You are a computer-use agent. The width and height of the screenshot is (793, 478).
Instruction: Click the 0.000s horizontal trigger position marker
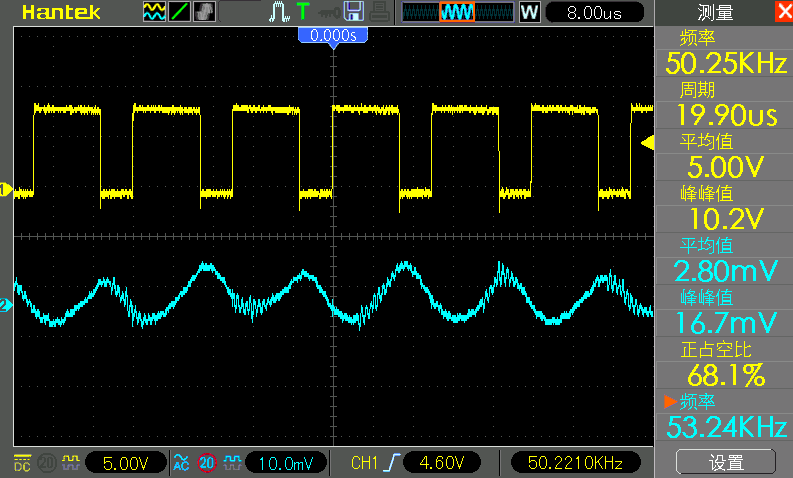pyautogui.click(x=333, y=35)
